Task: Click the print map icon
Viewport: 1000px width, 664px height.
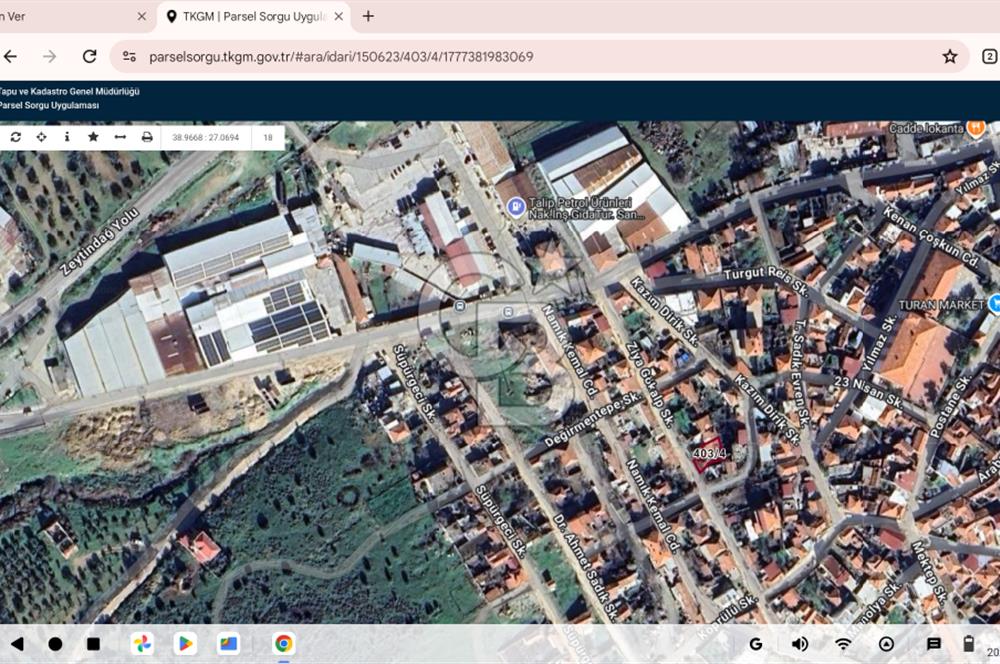Action: point(147,137)
